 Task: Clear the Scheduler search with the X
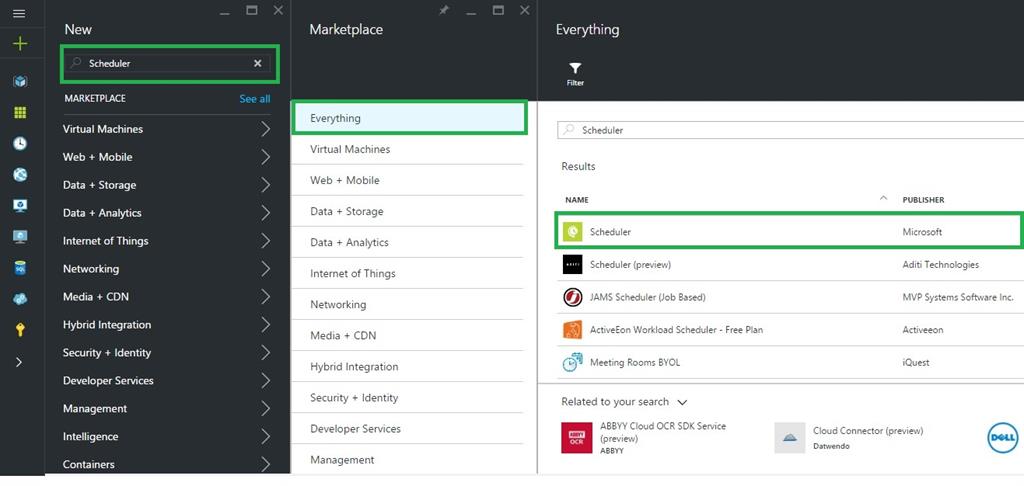click(257, 63)
